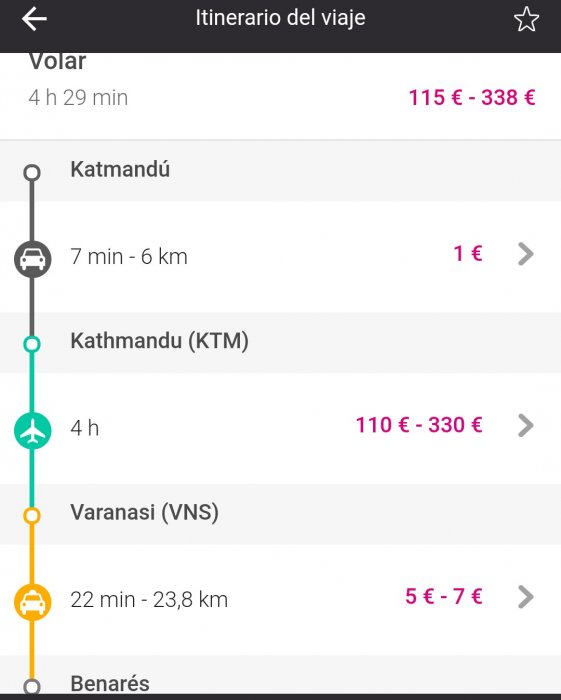Select the Katmandú start stop marker
Viewport: 561px width, 700px height.
pyautogui.click(x=32, y=172)
